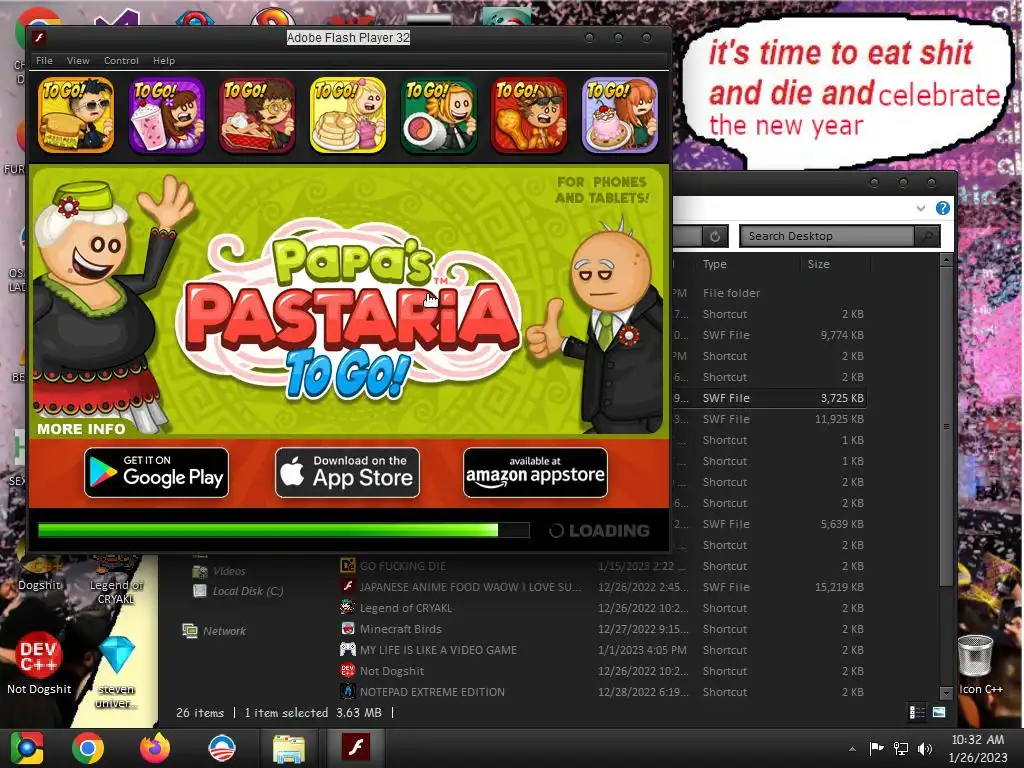This screenshot has height=768, width=1024.
Task: Click the Amazon Appstore button
Action: [535, 472]
